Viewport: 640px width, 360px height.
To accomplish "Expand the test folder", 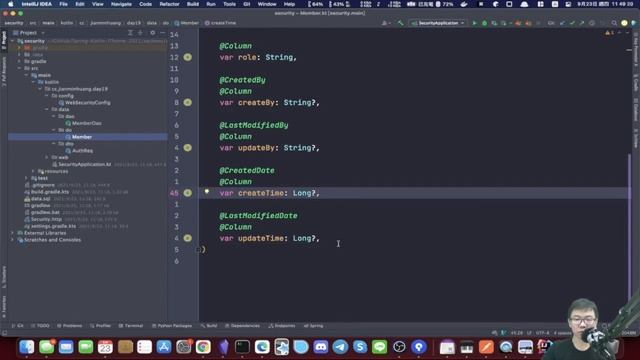I will pos(27,178).
